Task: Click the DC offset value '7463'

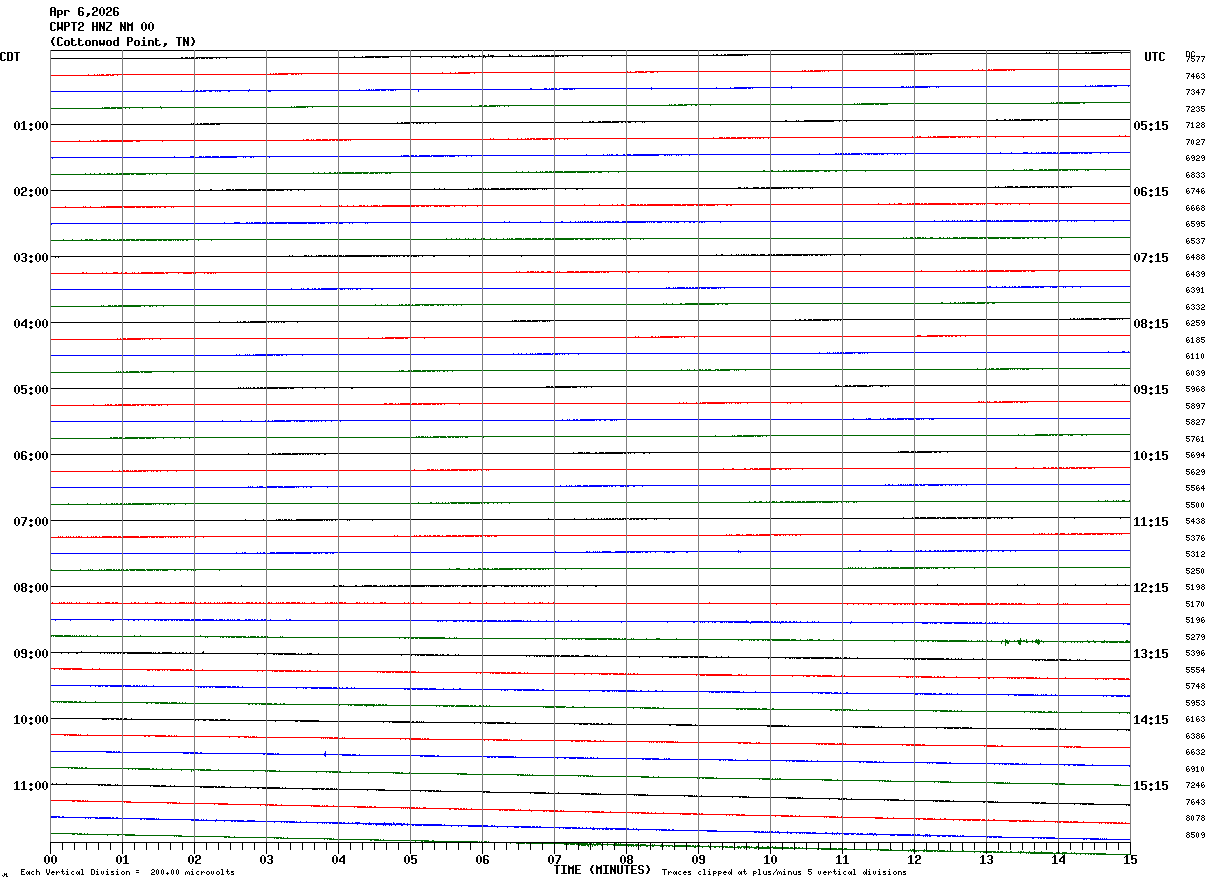Action: [1195, 76]
